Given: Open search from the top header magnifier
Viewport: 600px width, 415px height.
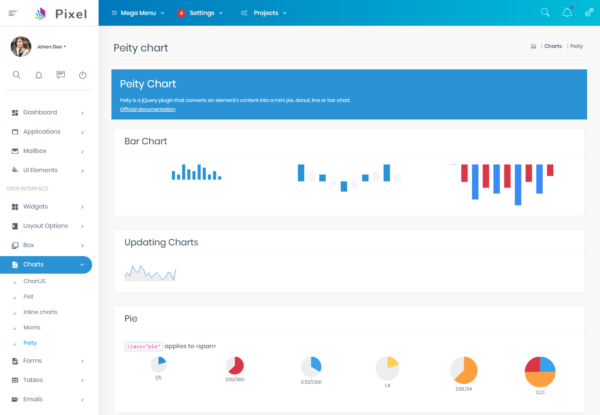Looking at the screenshot, I should (x=545, y=13).
